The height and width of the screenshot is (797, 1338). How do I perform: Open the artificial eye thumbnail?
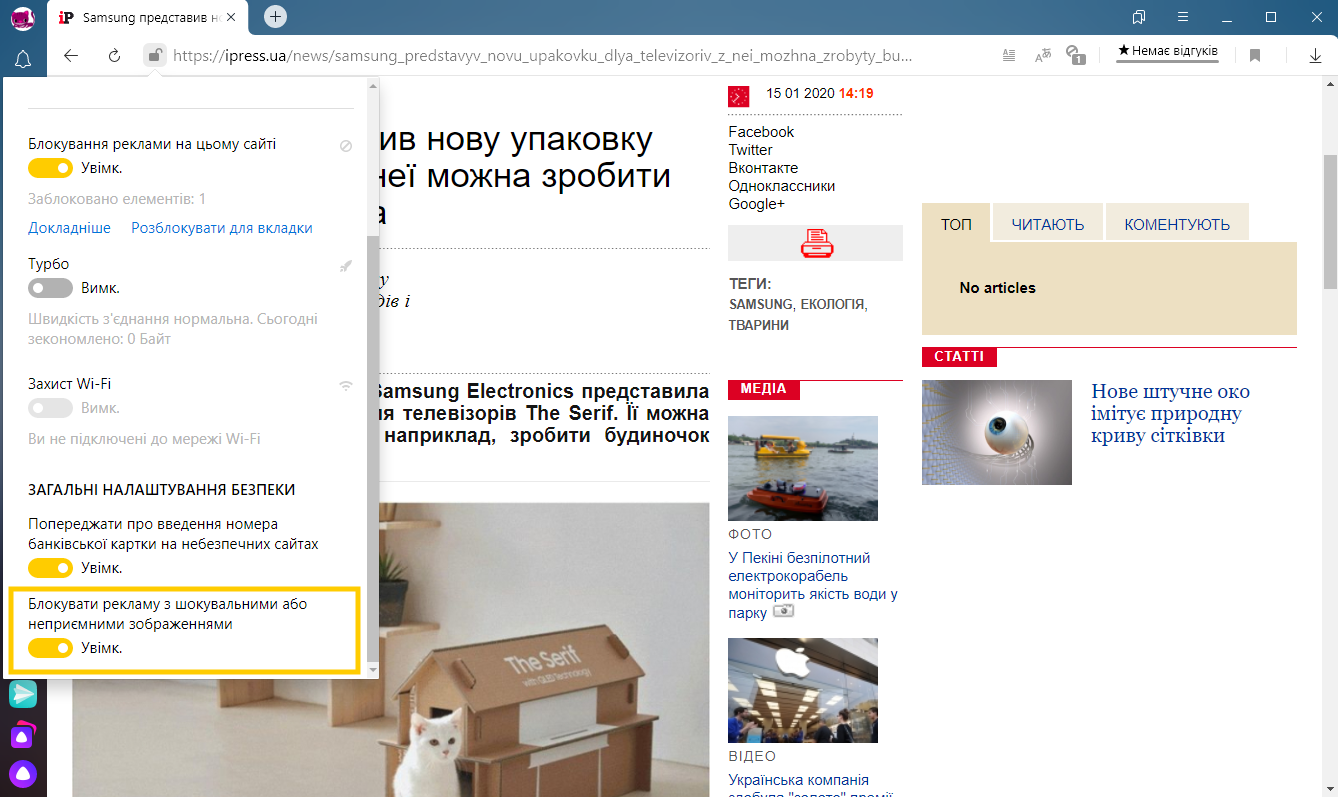click(x=997, y=432)
